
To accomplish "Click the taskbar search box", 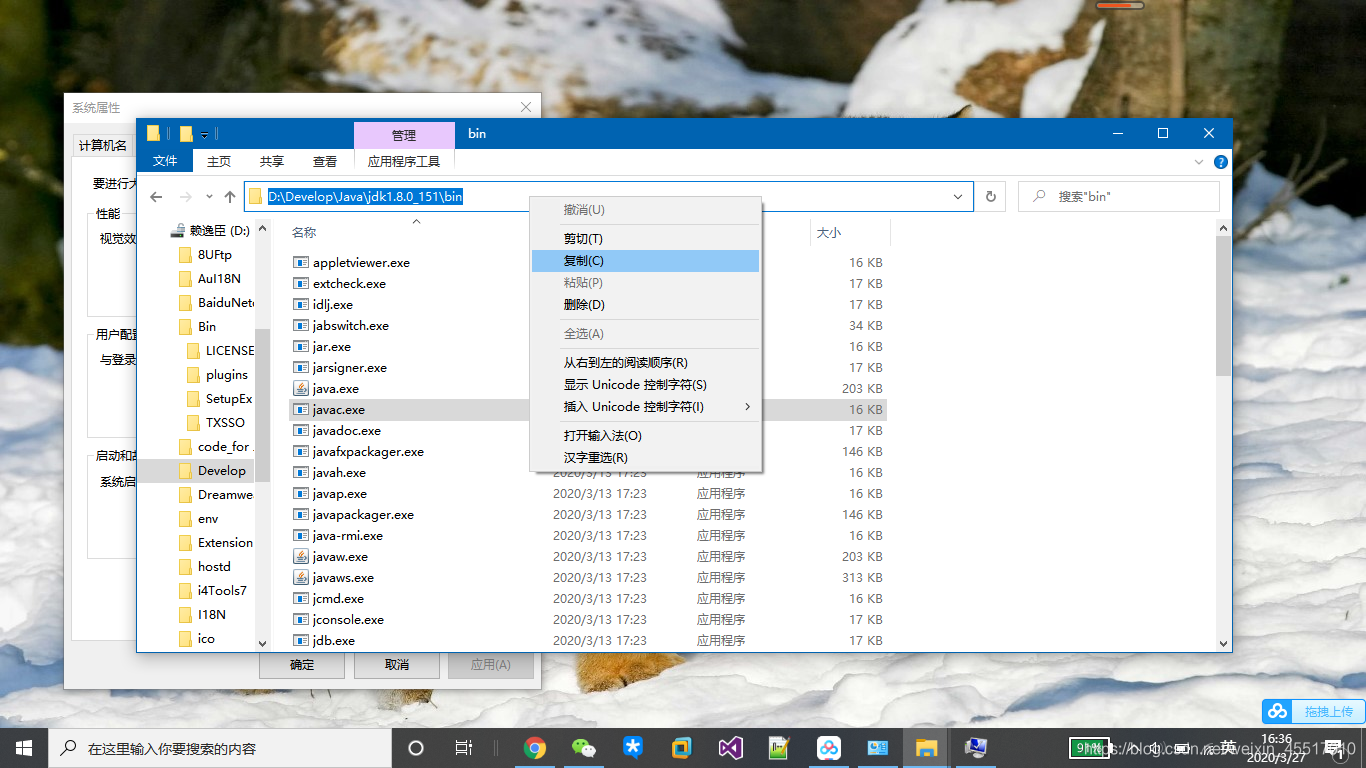I will (x=220, y=748).
